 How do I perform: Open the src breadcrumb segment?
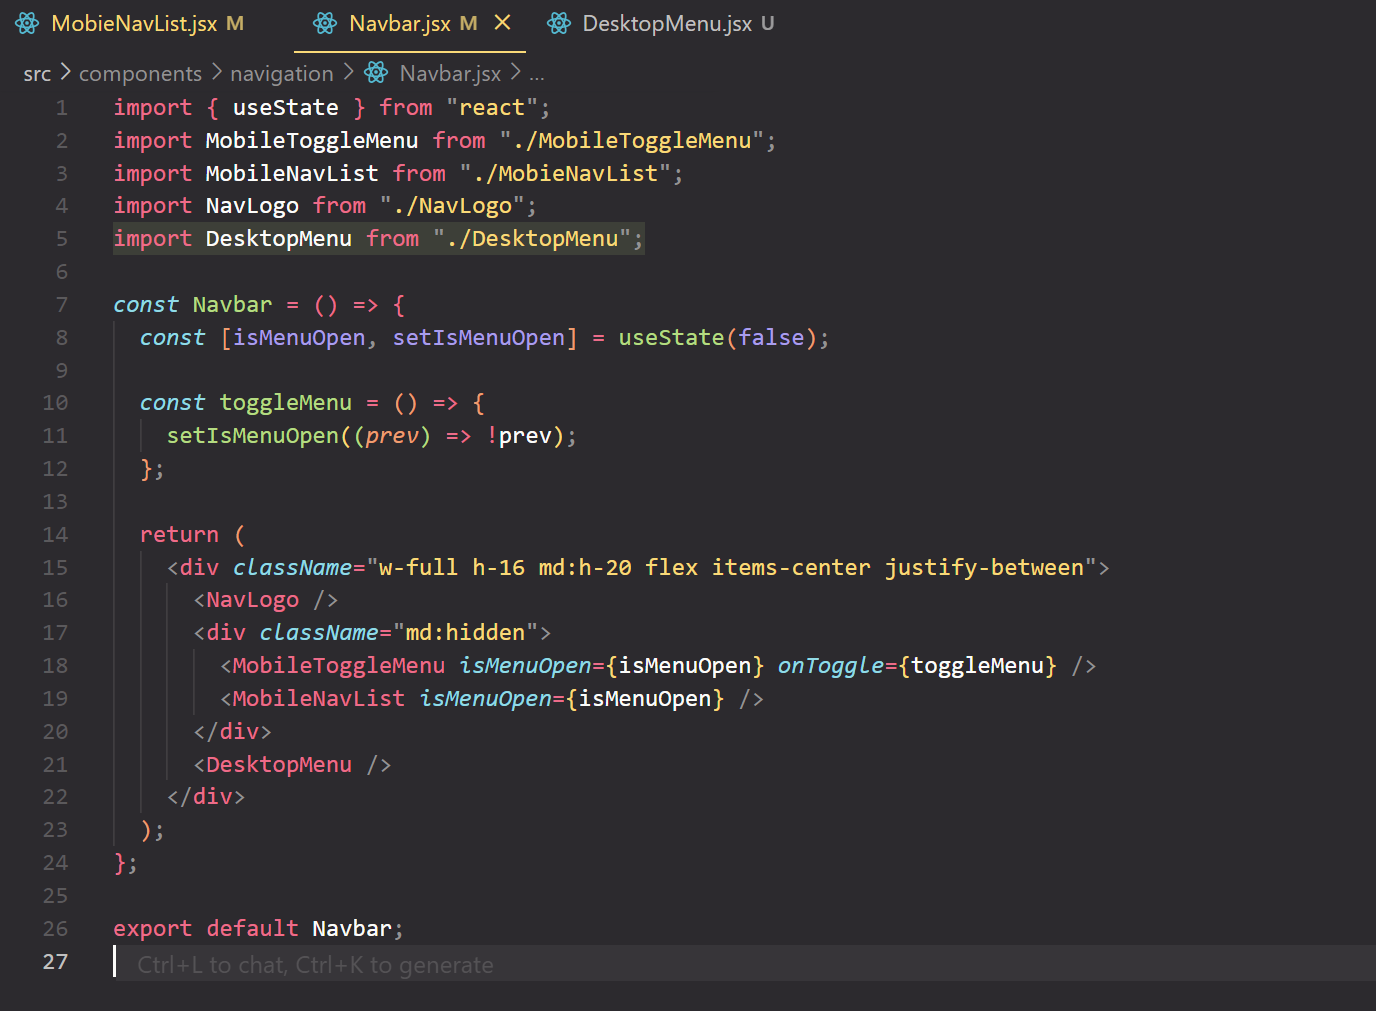coord(37,73)
